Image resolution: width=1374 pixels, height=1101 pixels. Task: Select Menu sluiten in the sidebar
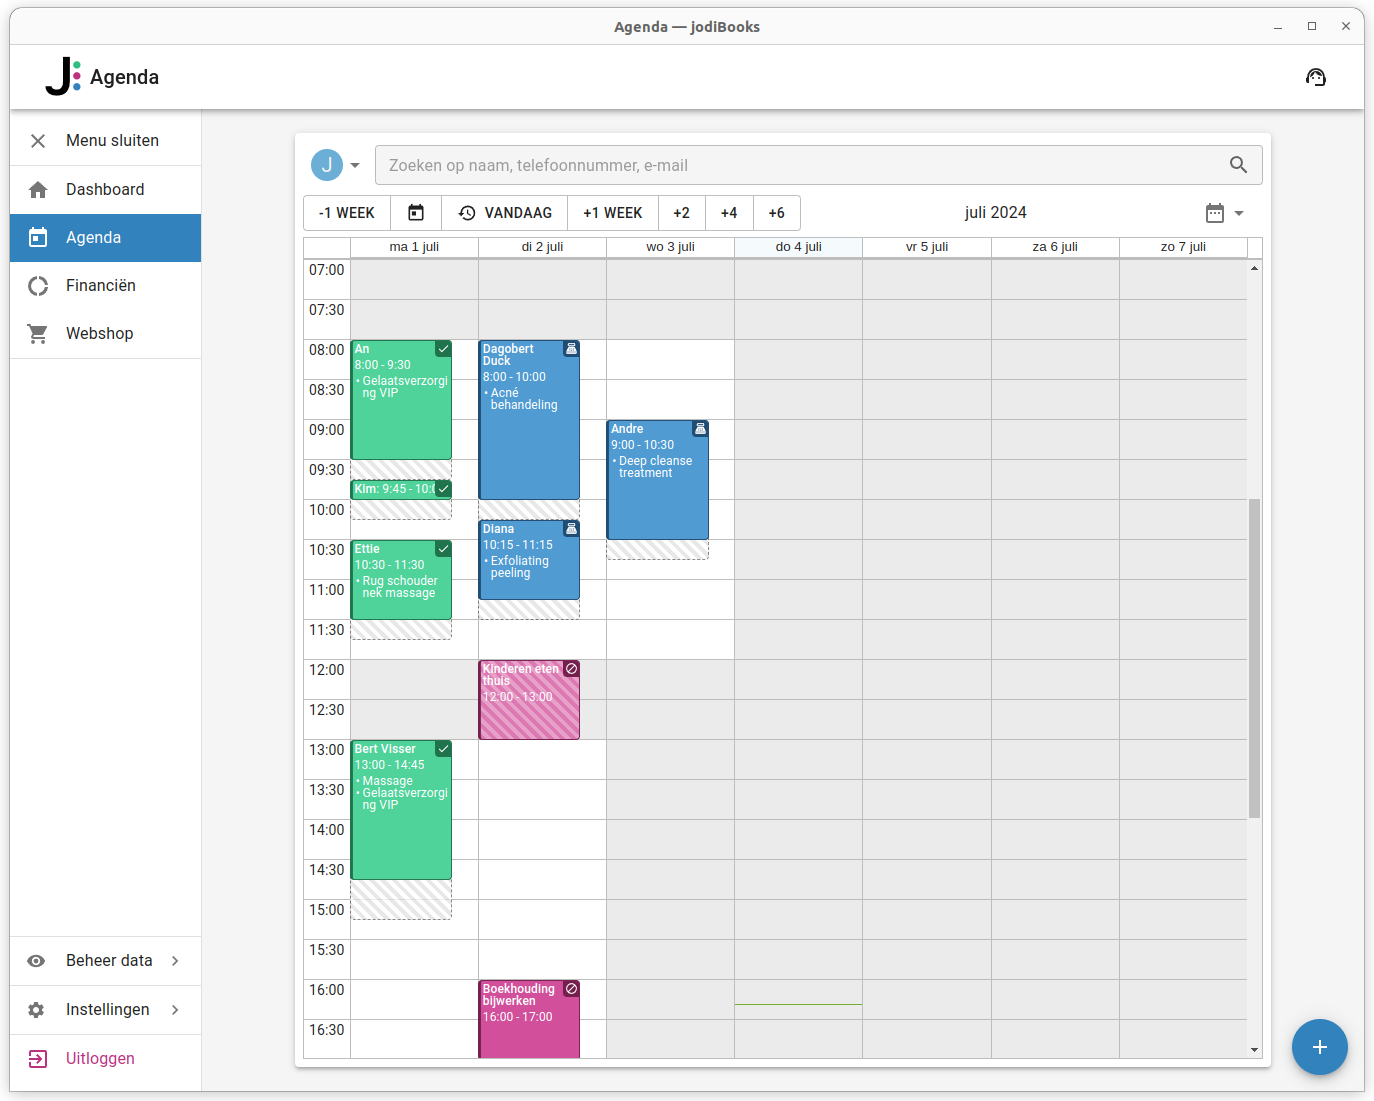105,141
